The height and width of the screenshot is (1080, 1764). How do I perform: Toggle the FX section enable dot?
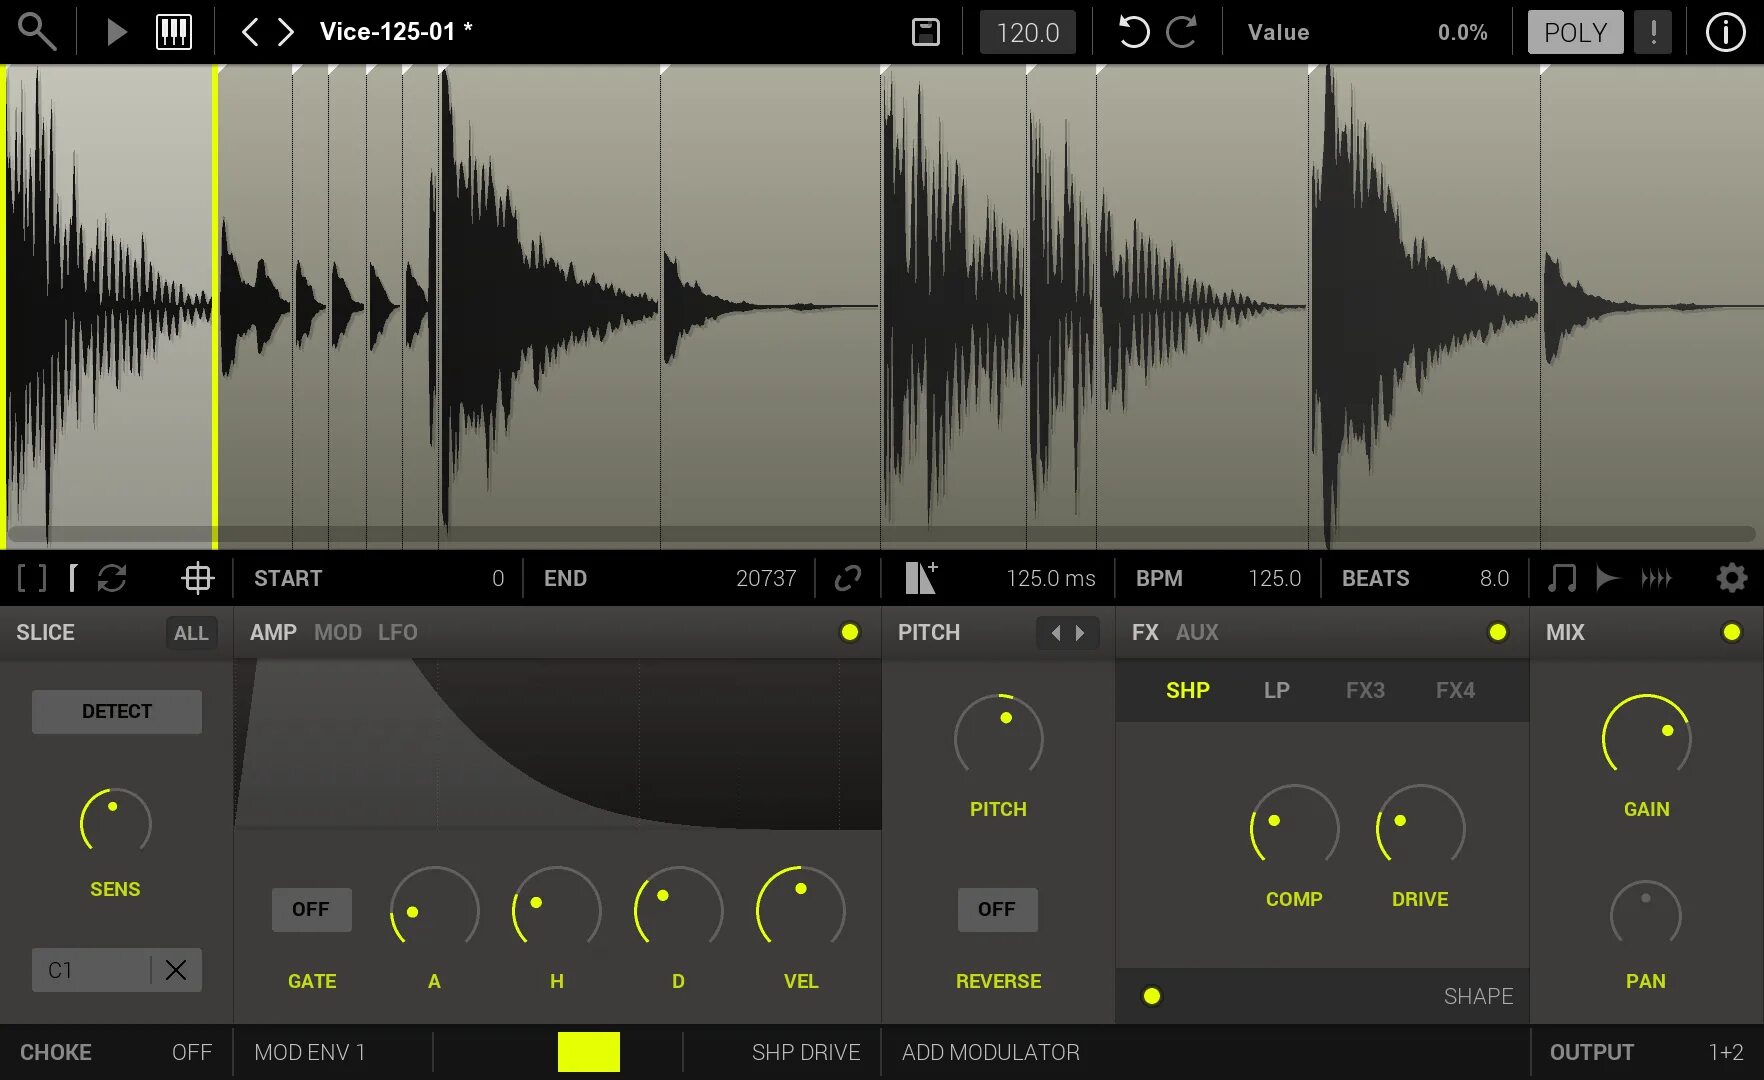click(x=1498, y=632)
